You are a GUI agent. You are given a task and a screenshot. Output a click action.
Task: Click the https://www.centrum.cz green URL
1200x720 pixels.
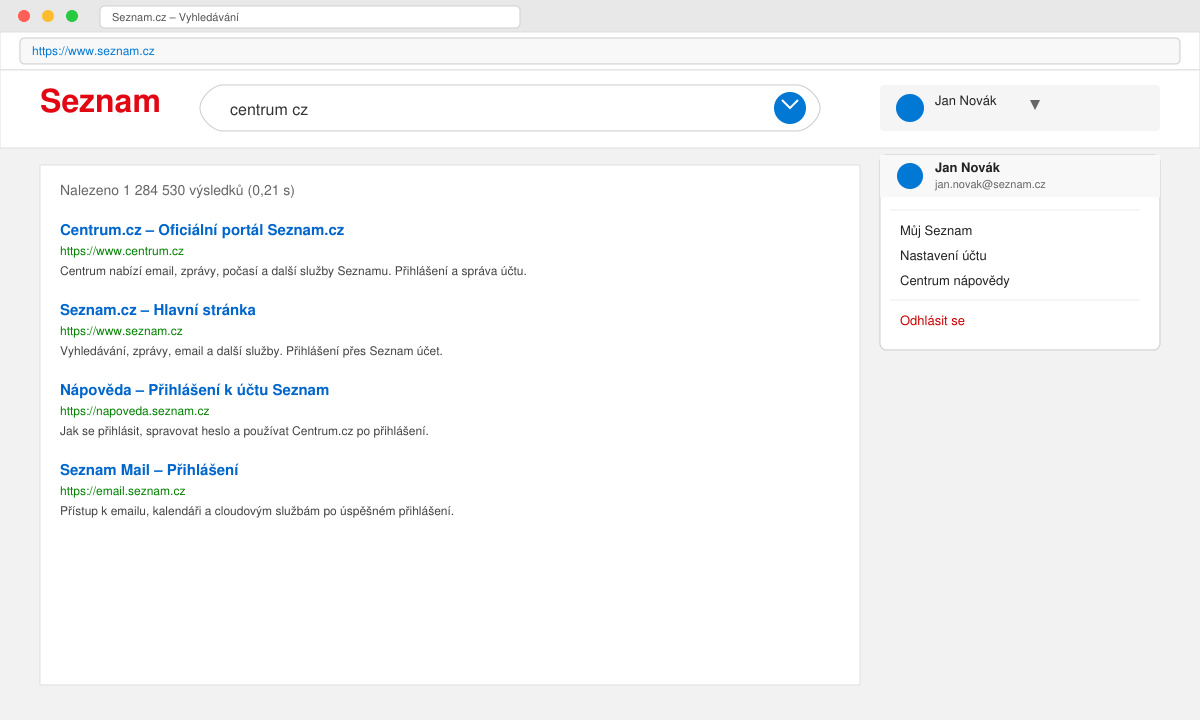pyautogui.click(x=122, y=251)
